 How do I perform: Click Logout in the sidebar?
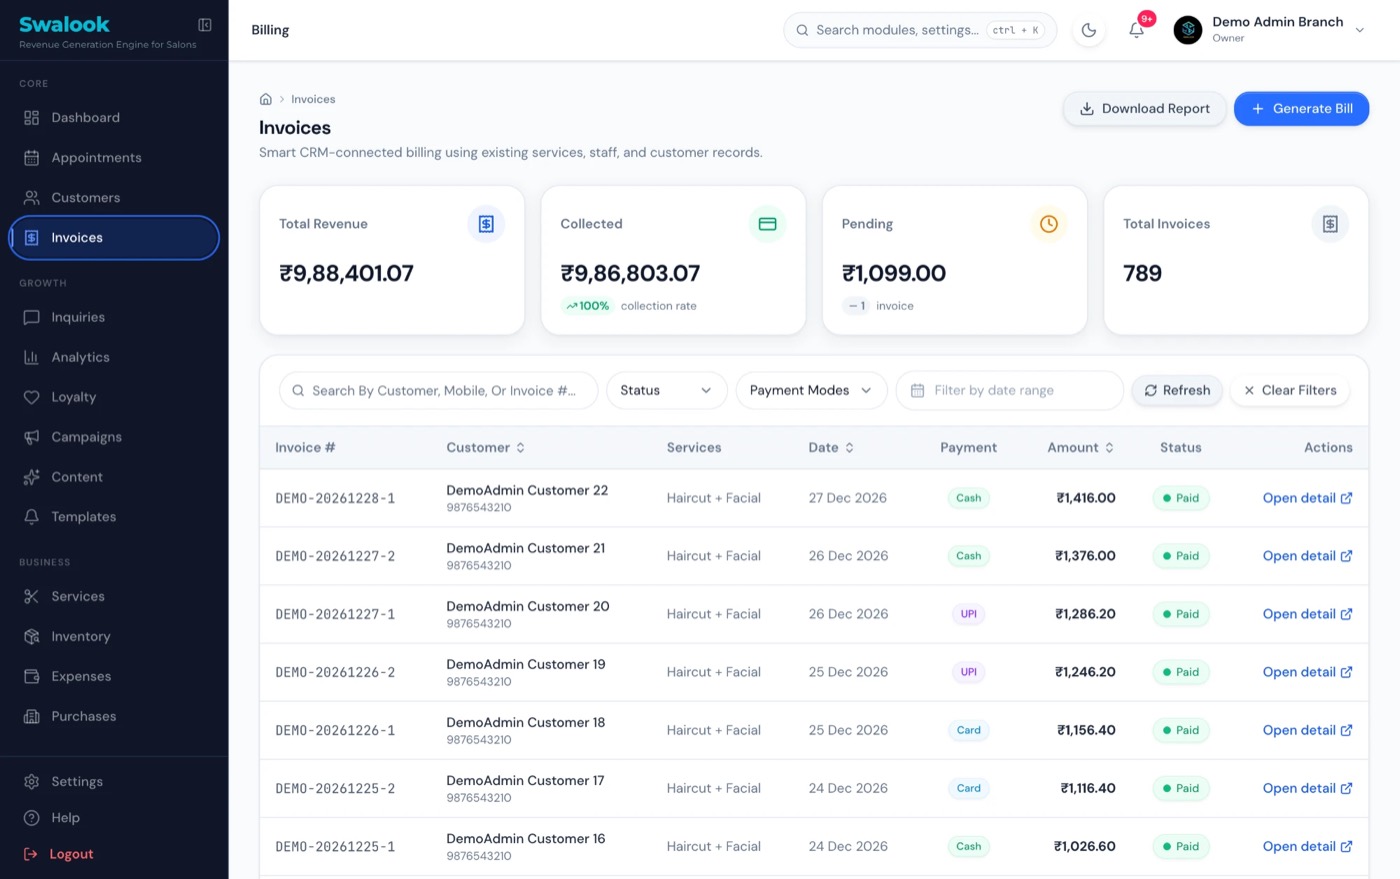click(114, 853)
